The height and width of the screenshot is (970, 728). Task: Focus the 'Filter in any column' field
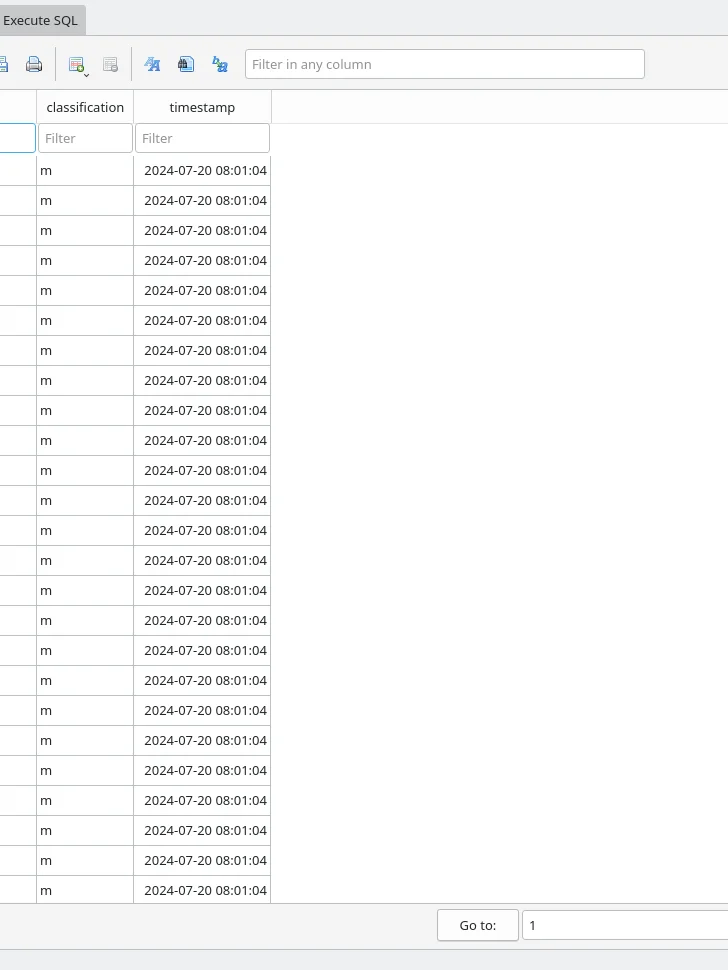click(x=445, y=64)
